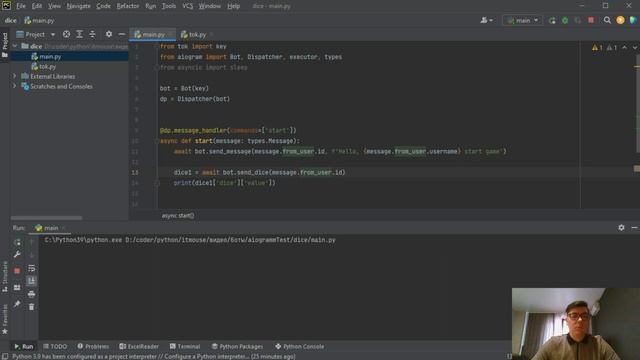Click the warnings indicator in editor corner
Image resolution: width=640 pixels, height=360 pixels.
point(604,48)
